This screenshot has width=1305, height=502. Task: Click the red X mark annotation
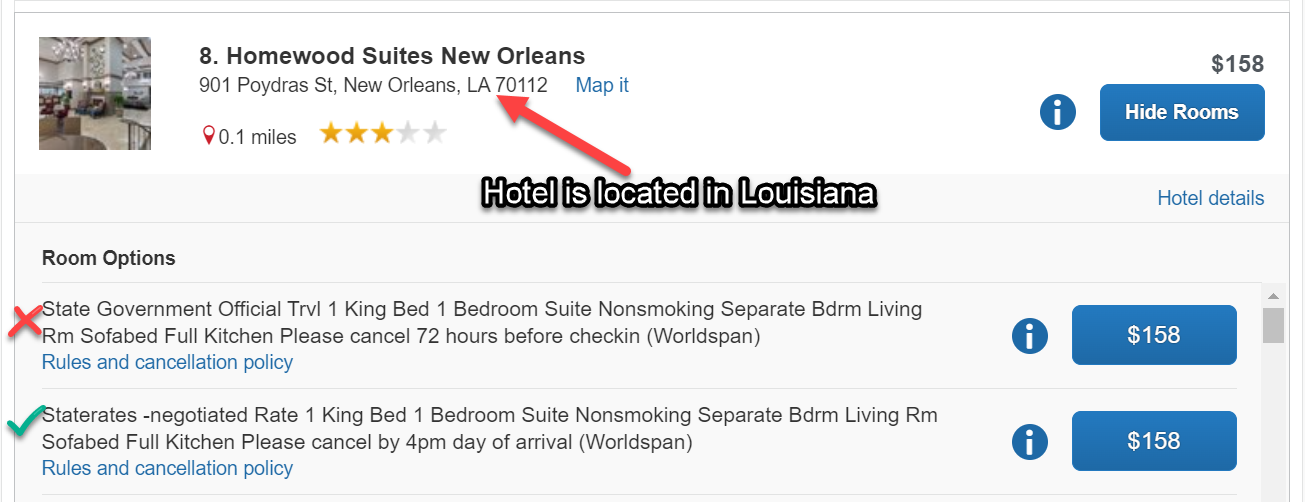pos(24,321)
